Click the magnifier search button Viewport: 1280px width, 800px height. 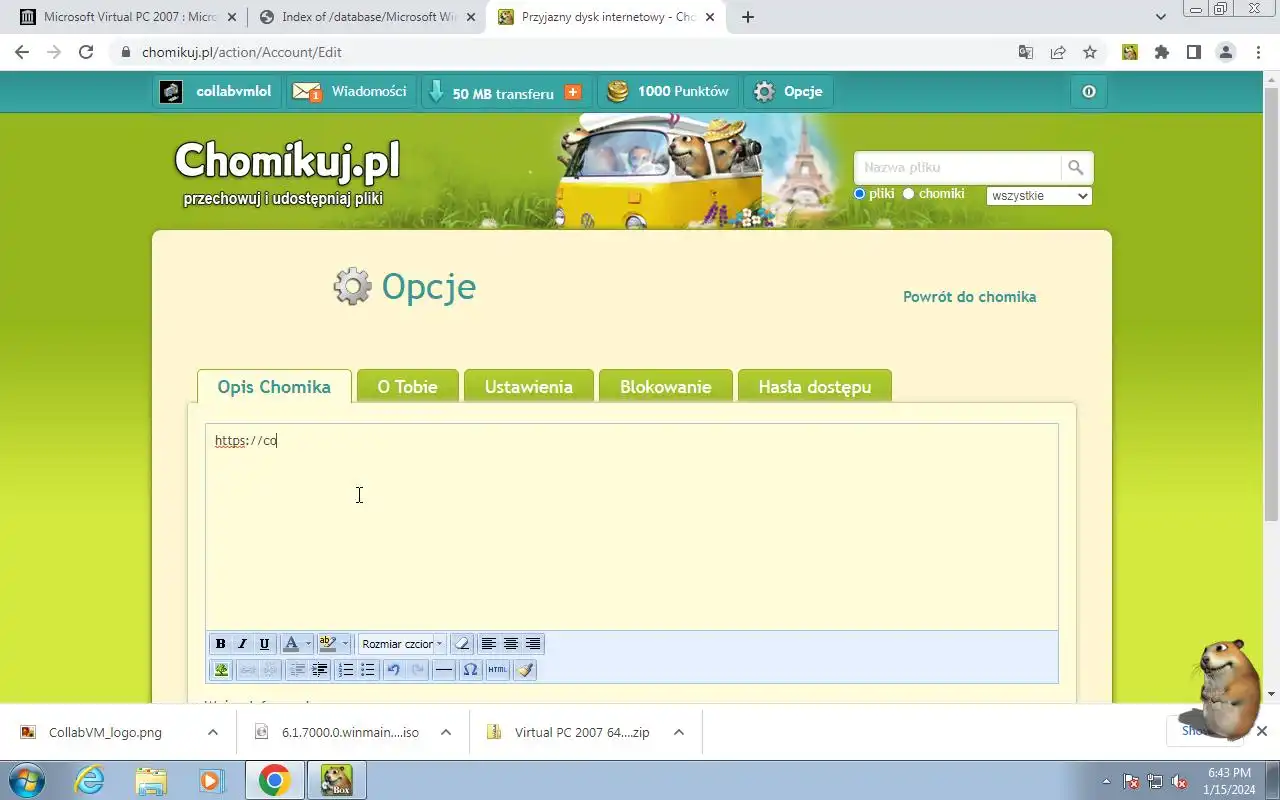[x=1076, y=167]
